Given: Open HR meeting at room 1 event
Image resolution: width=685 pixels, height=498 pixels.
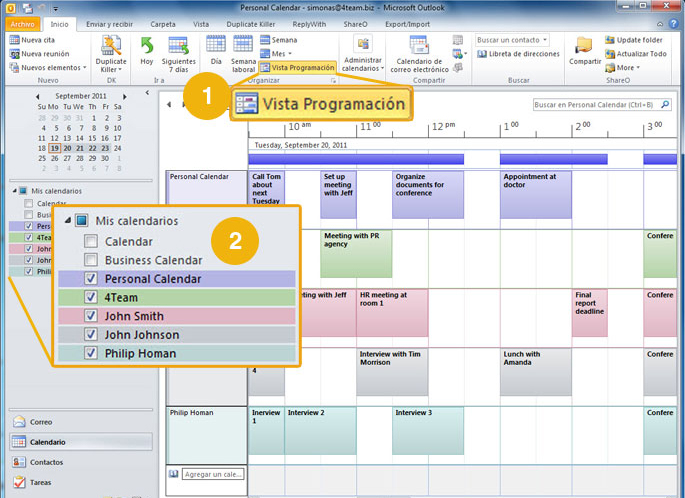Looking at the screenshot, I should (x=392, y=312).
